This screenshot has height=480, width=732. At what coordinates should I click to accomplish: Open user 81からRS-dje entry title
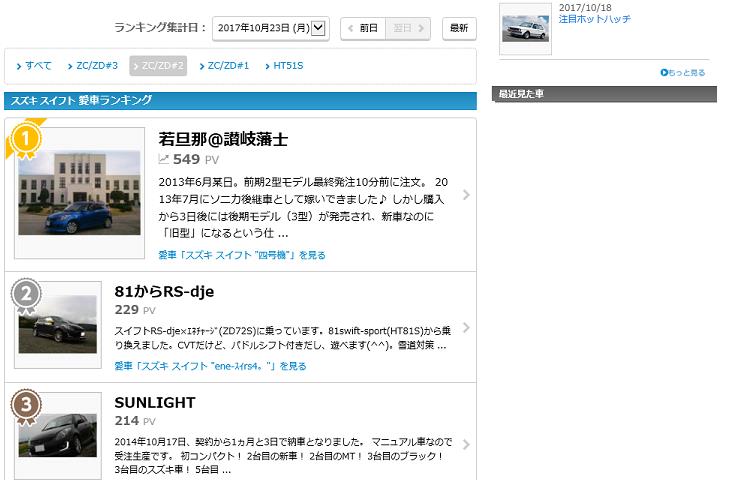(x=164, y=291)
